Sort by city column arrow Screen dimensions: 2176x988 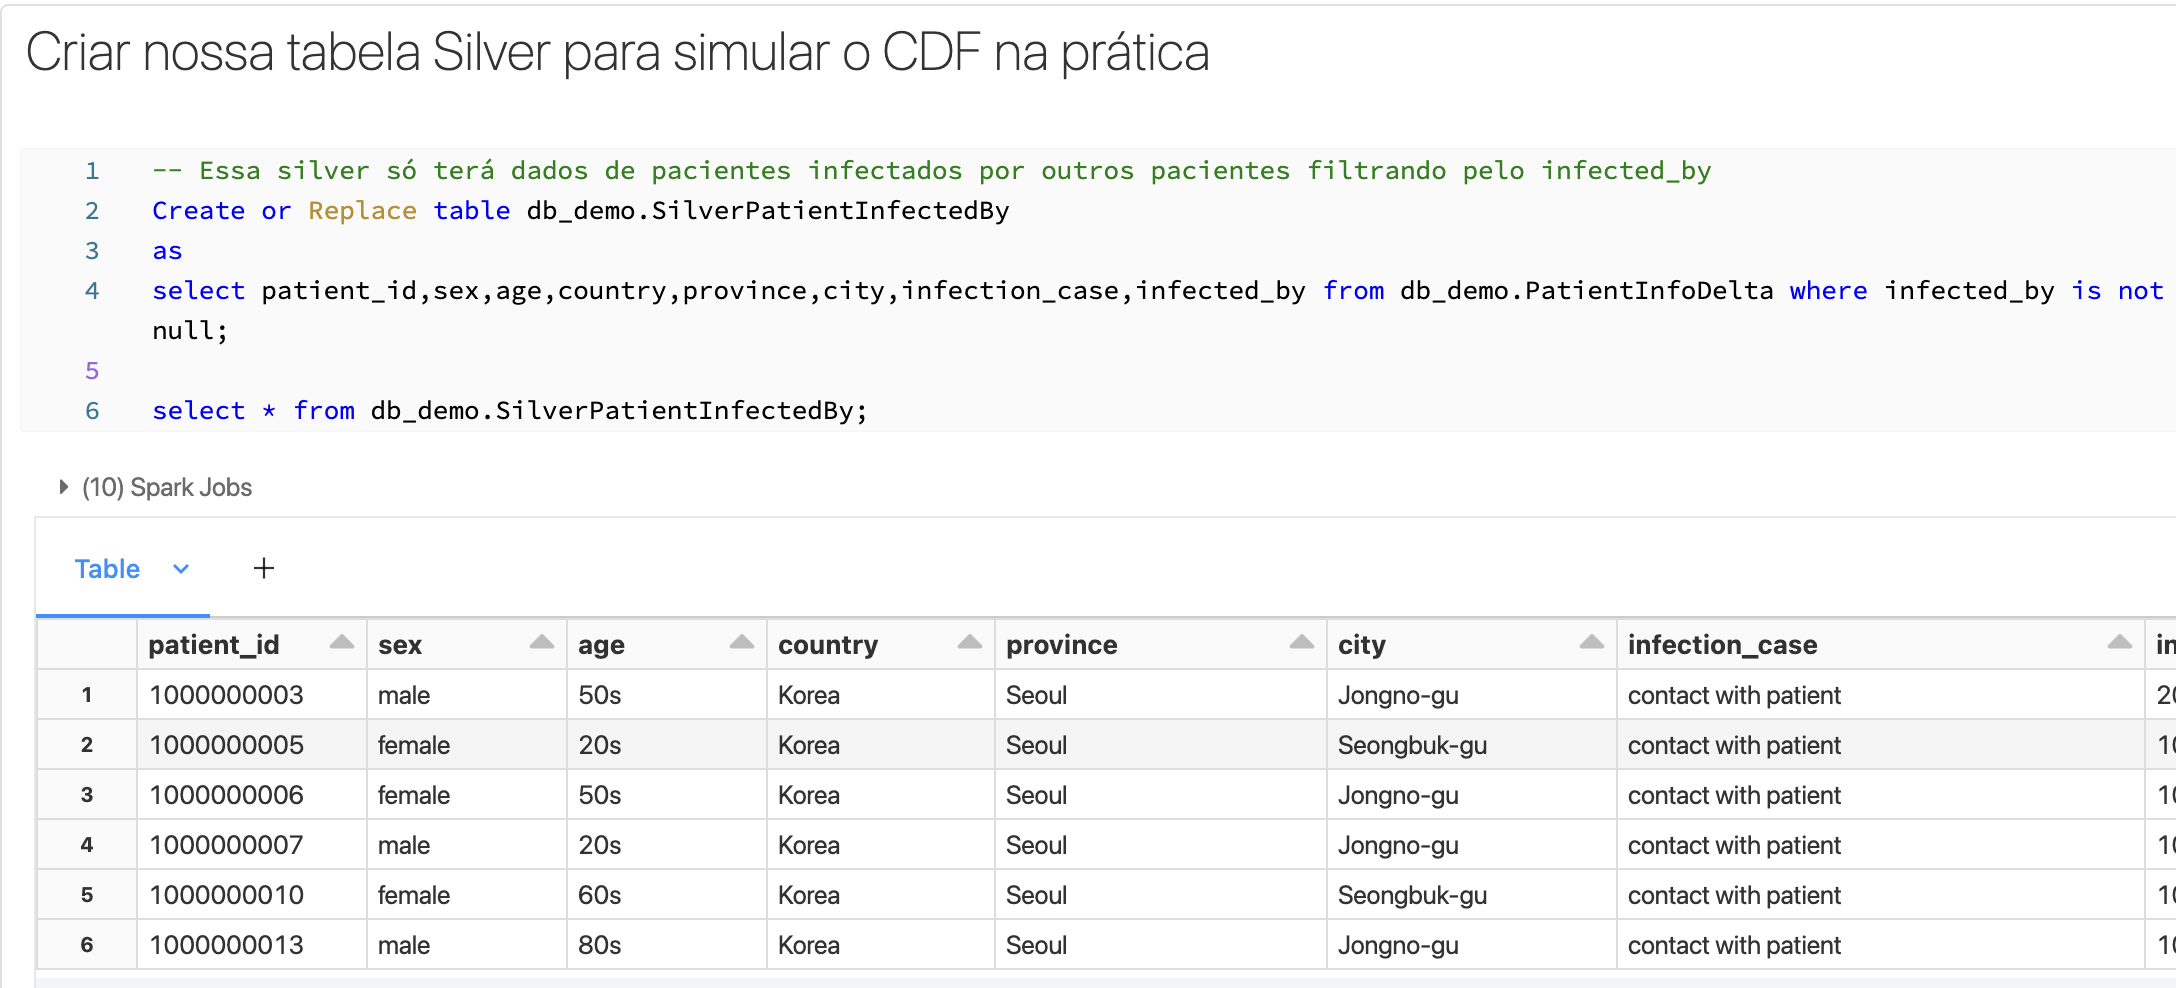[1592, 642]
